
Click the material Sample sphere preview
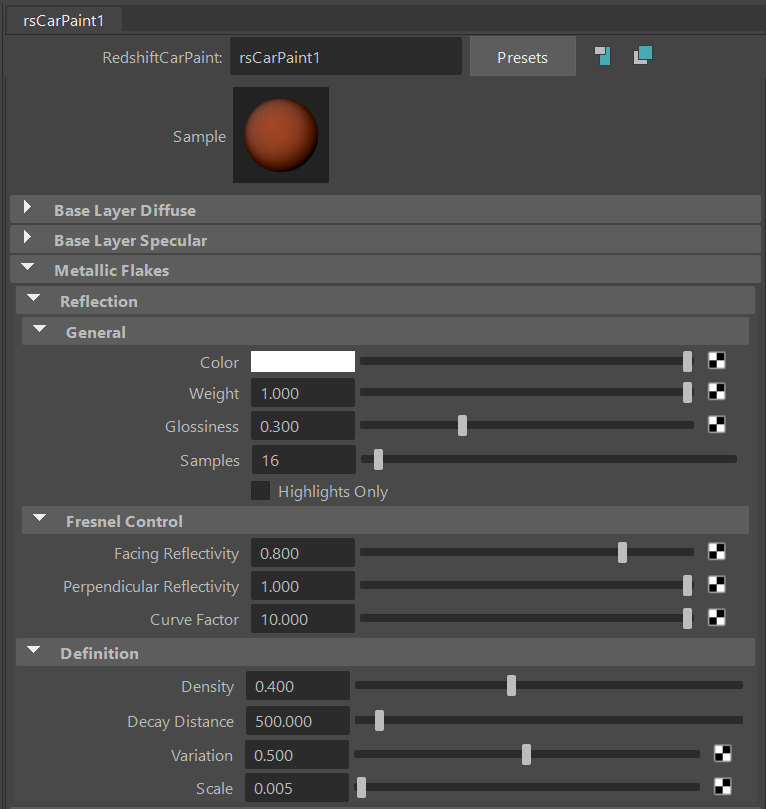tap(281, 135)
